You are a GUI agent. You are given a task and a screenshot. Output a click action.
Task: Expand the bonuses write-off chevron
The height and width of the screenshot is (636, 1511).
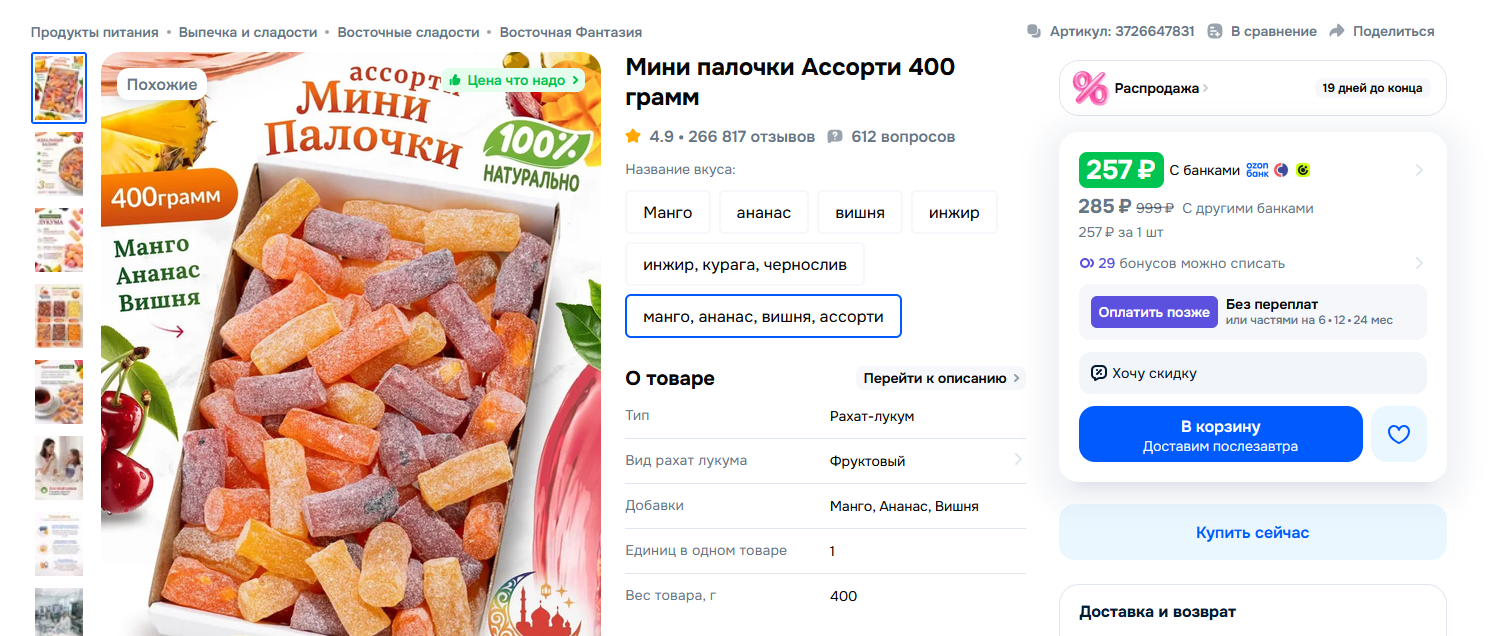[1419, 264]
